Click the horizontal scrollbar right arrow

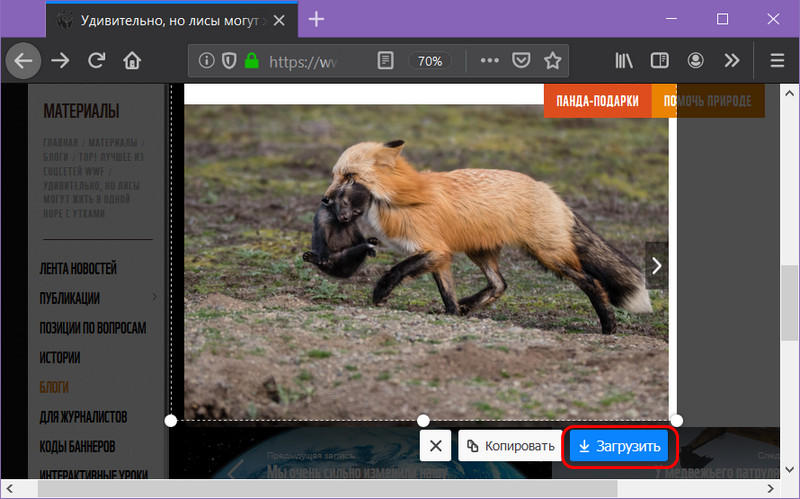pyautogui.click(x=770, y=489)
